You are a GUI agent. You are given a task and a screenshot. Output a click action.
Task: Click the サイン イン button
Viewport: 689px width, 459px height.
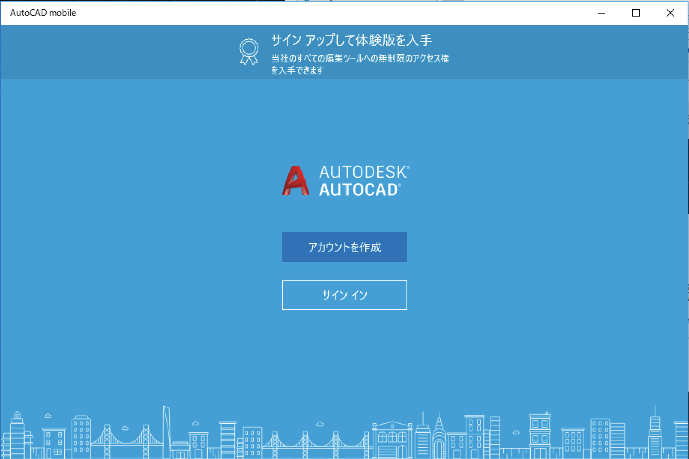pos(344,295)
